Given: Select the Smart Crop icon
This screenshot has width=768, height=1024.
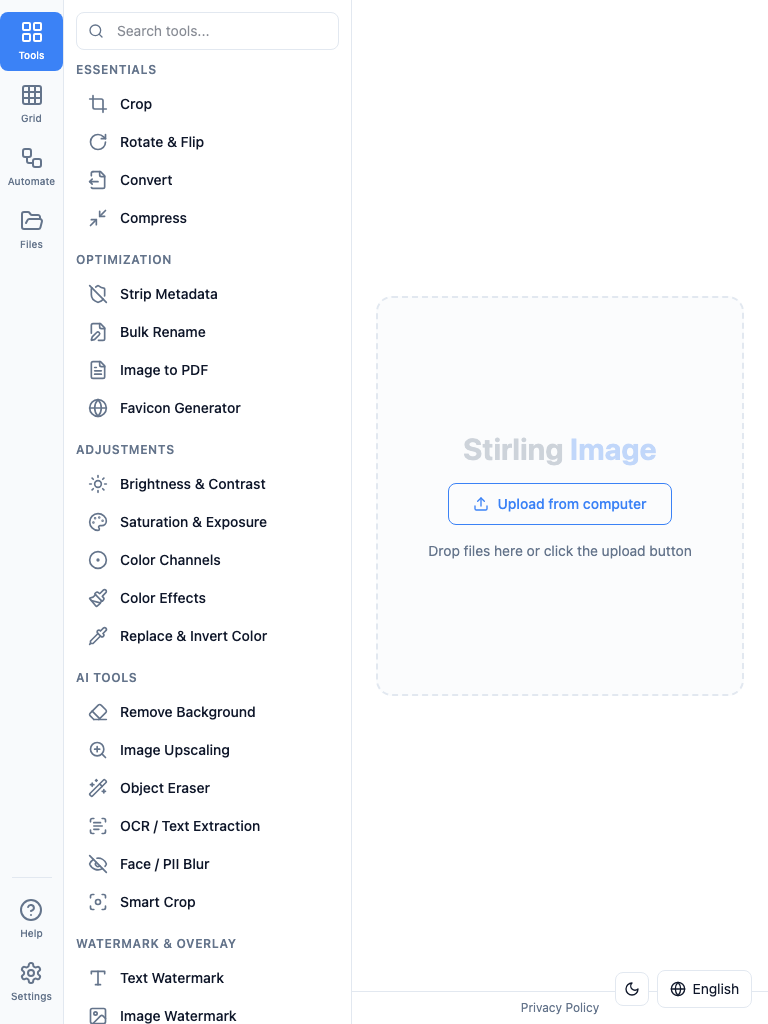Looking at the screenshot, I should [98, 902].
